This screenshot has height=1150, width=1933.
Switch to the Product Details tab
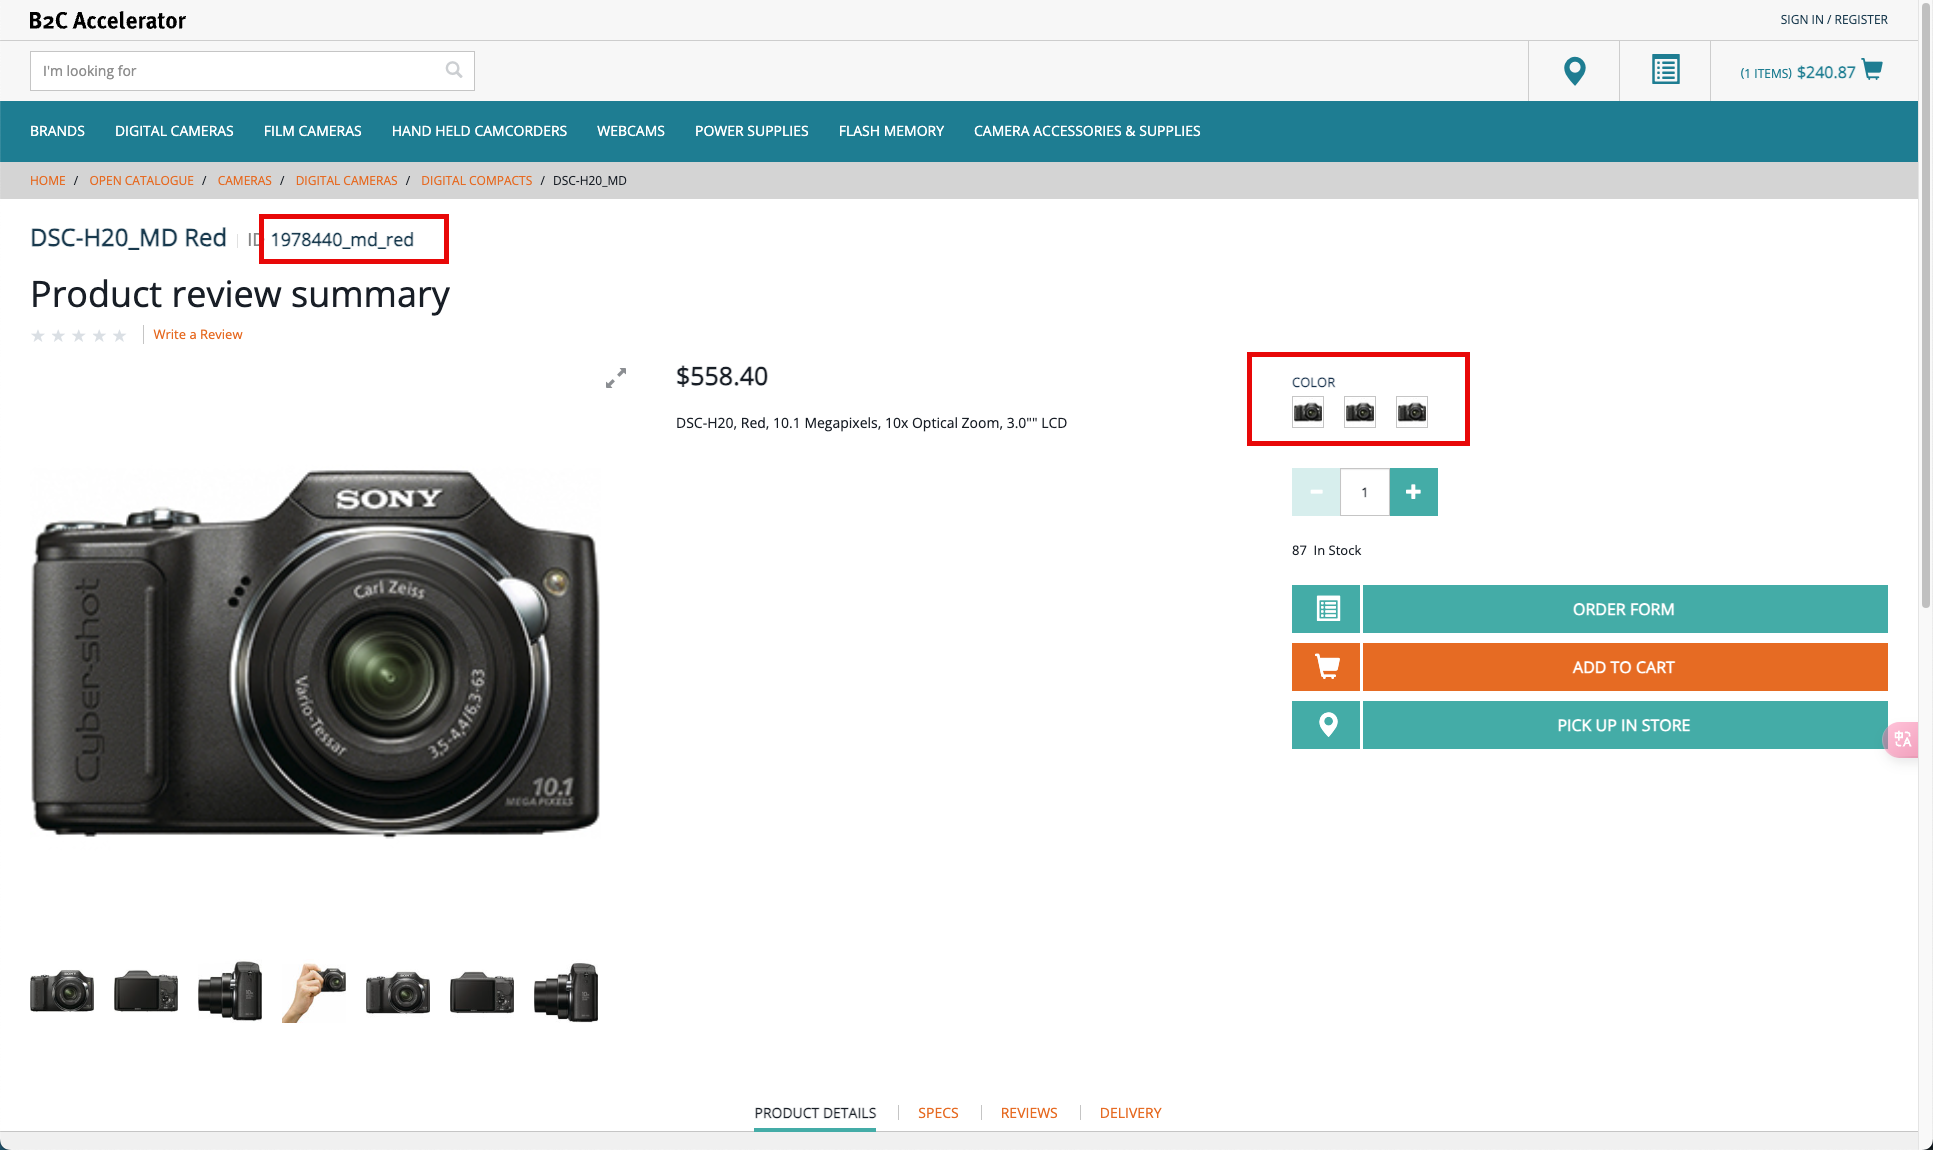point(815,1113)
